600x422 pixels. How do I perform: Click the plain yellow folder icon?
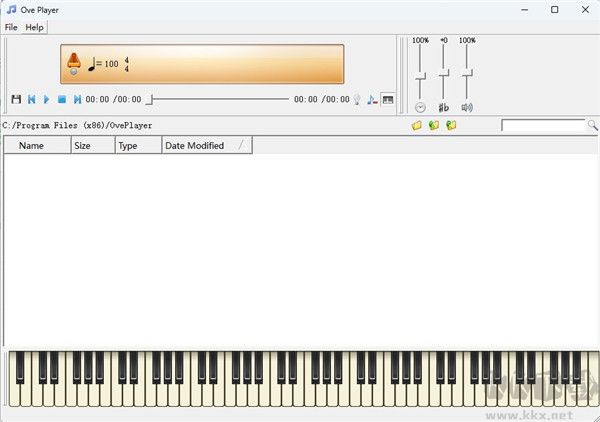point(417,125)
